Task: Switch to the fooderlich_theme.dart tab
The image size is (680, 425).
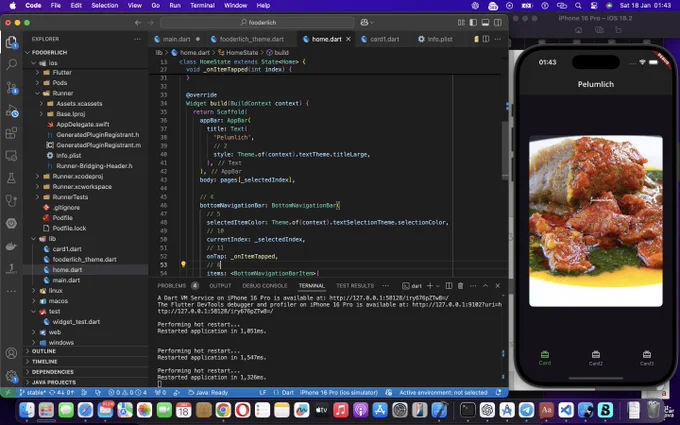Action: (x=252, y=39)
